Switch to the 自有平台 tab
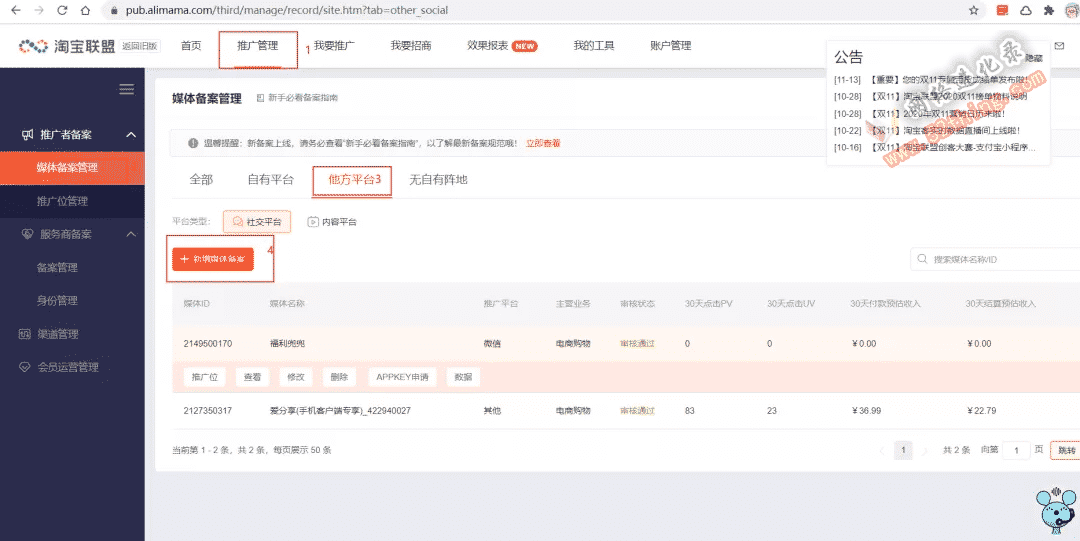The image size is (1080, 541). coord(271,179)
